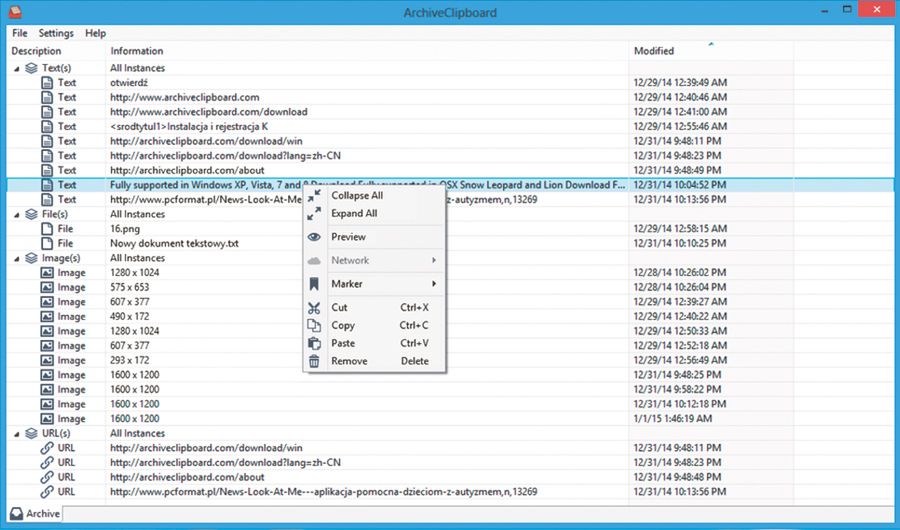Collapse the Image(s) tree group
This screenshot has height=530, width=900.
[x=17, y=258]
